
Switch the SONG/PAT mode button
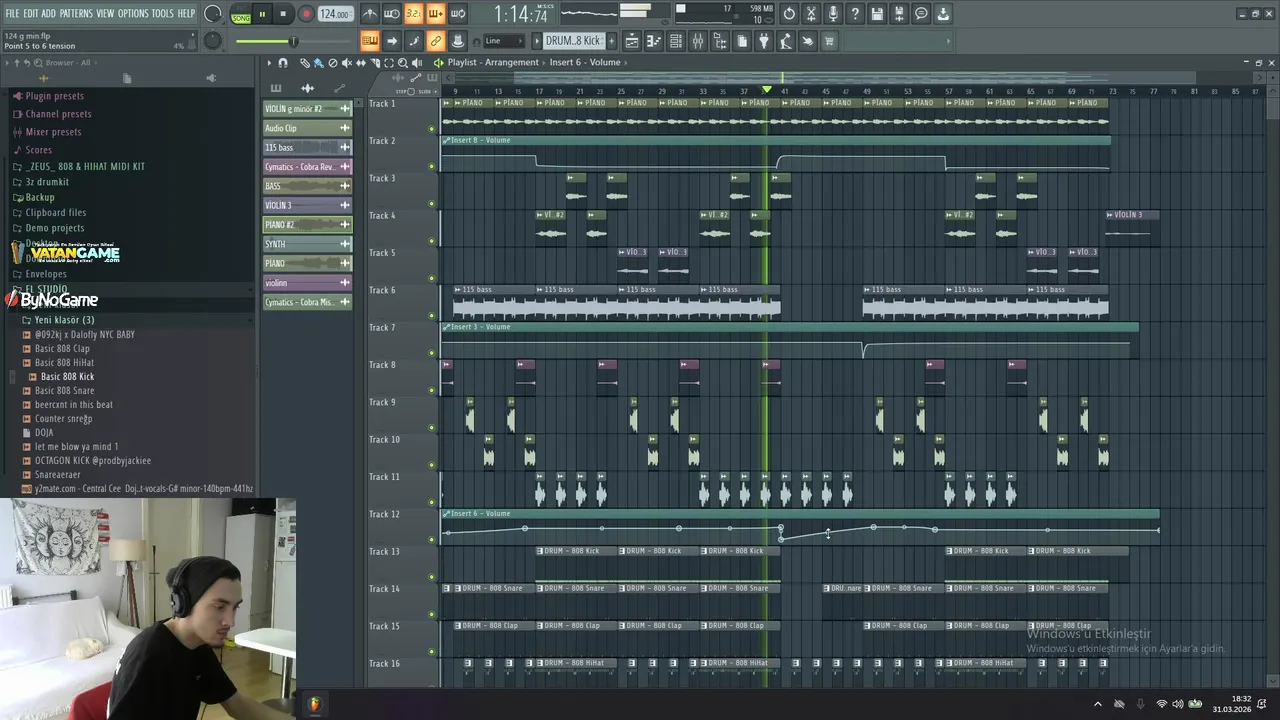[241, 14]
